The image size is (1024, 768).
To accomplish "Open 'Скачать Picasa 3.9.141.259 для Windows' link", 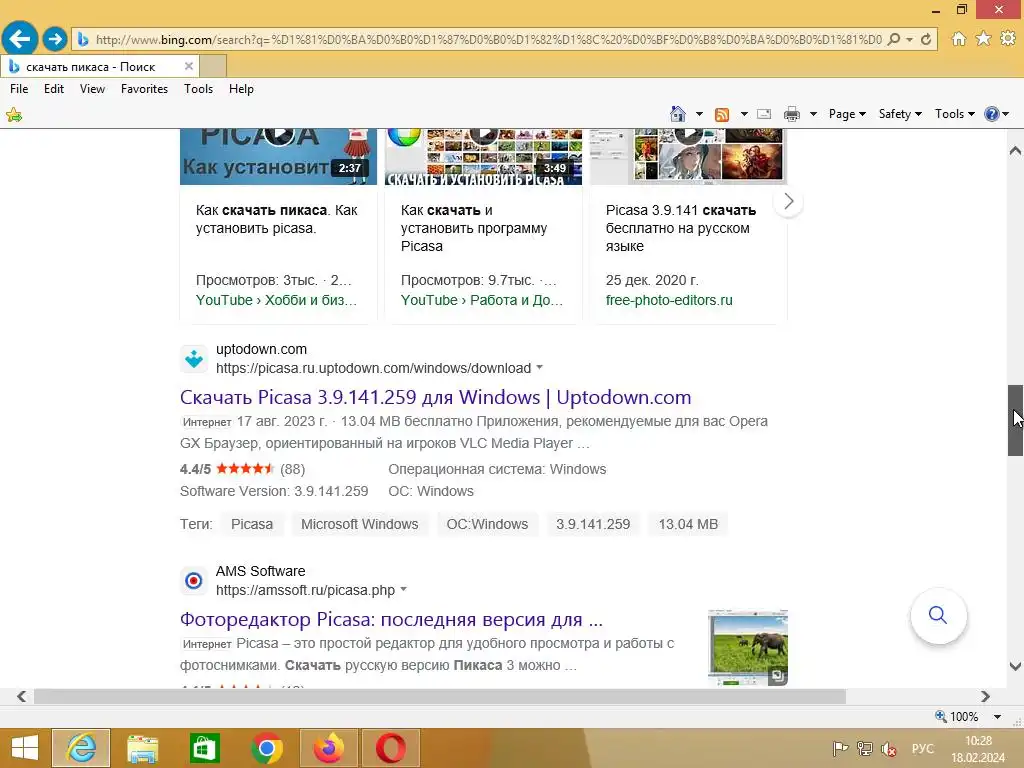I will pyautogui.click(x=435, y=397).
